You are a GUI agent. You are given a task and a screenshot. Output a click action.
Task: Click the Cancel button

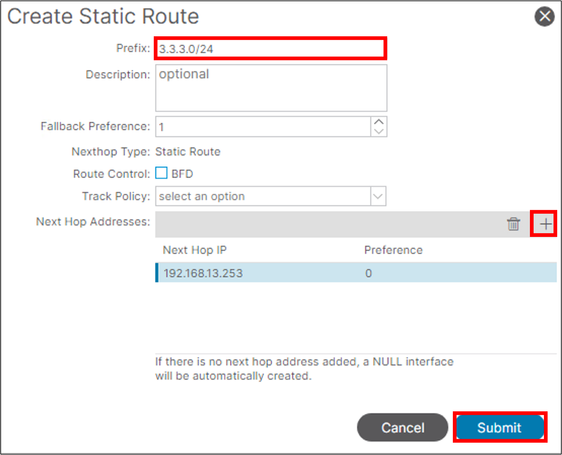pos(403,427)
